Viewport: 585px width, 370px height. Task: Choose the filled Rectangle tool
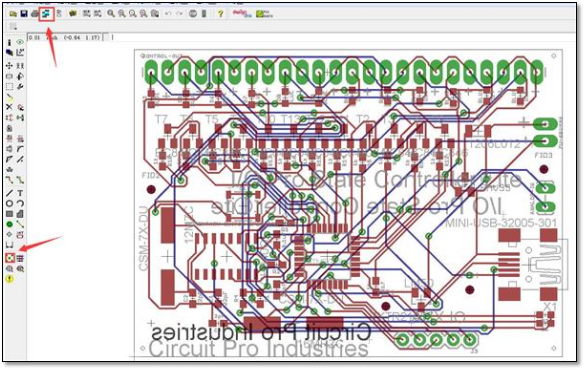click(9, 214)
